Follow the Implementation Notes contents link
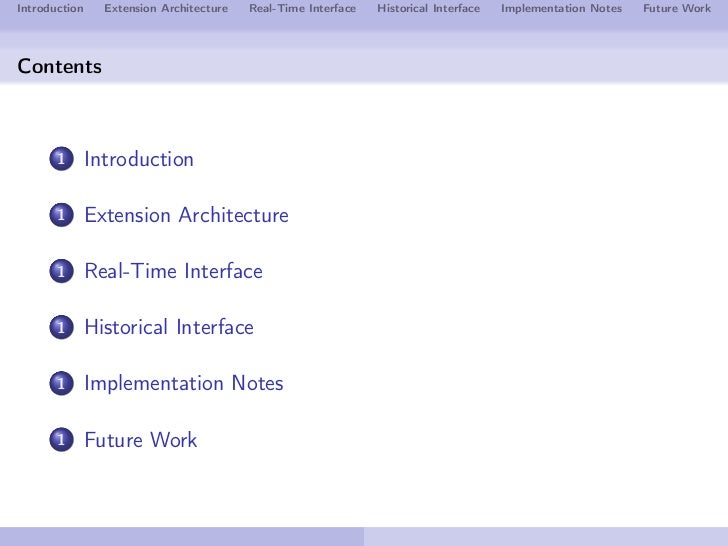The width and height of the screenshot is (728, 546). click(184, 384)
